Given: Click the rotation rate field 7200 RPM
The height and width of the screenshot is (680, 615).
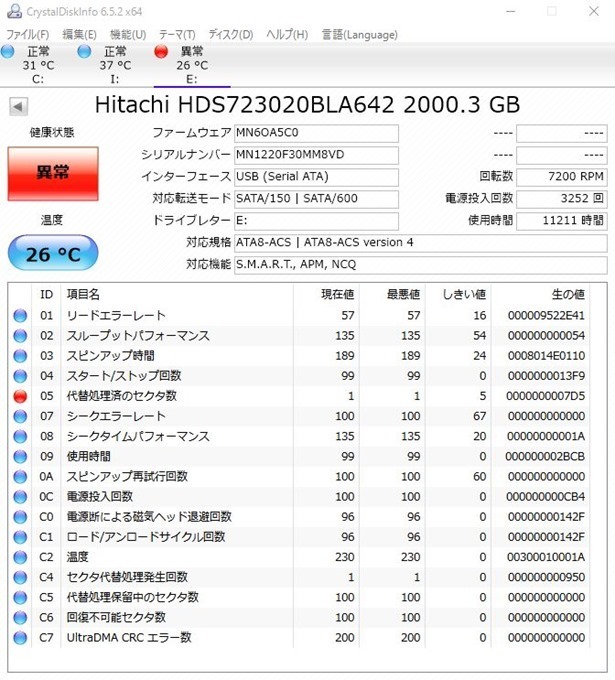Looking at the screenshot, I should coord(562,177).
